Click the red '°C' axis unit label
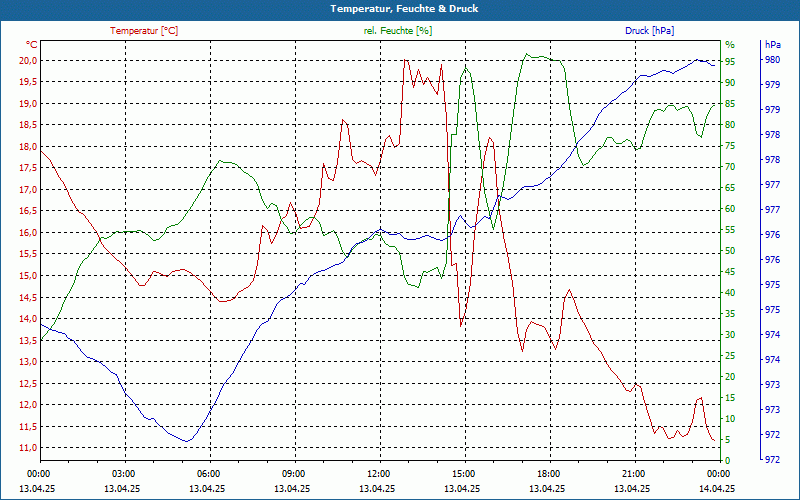Screen dimensions: 800x500 pos(32,44)
